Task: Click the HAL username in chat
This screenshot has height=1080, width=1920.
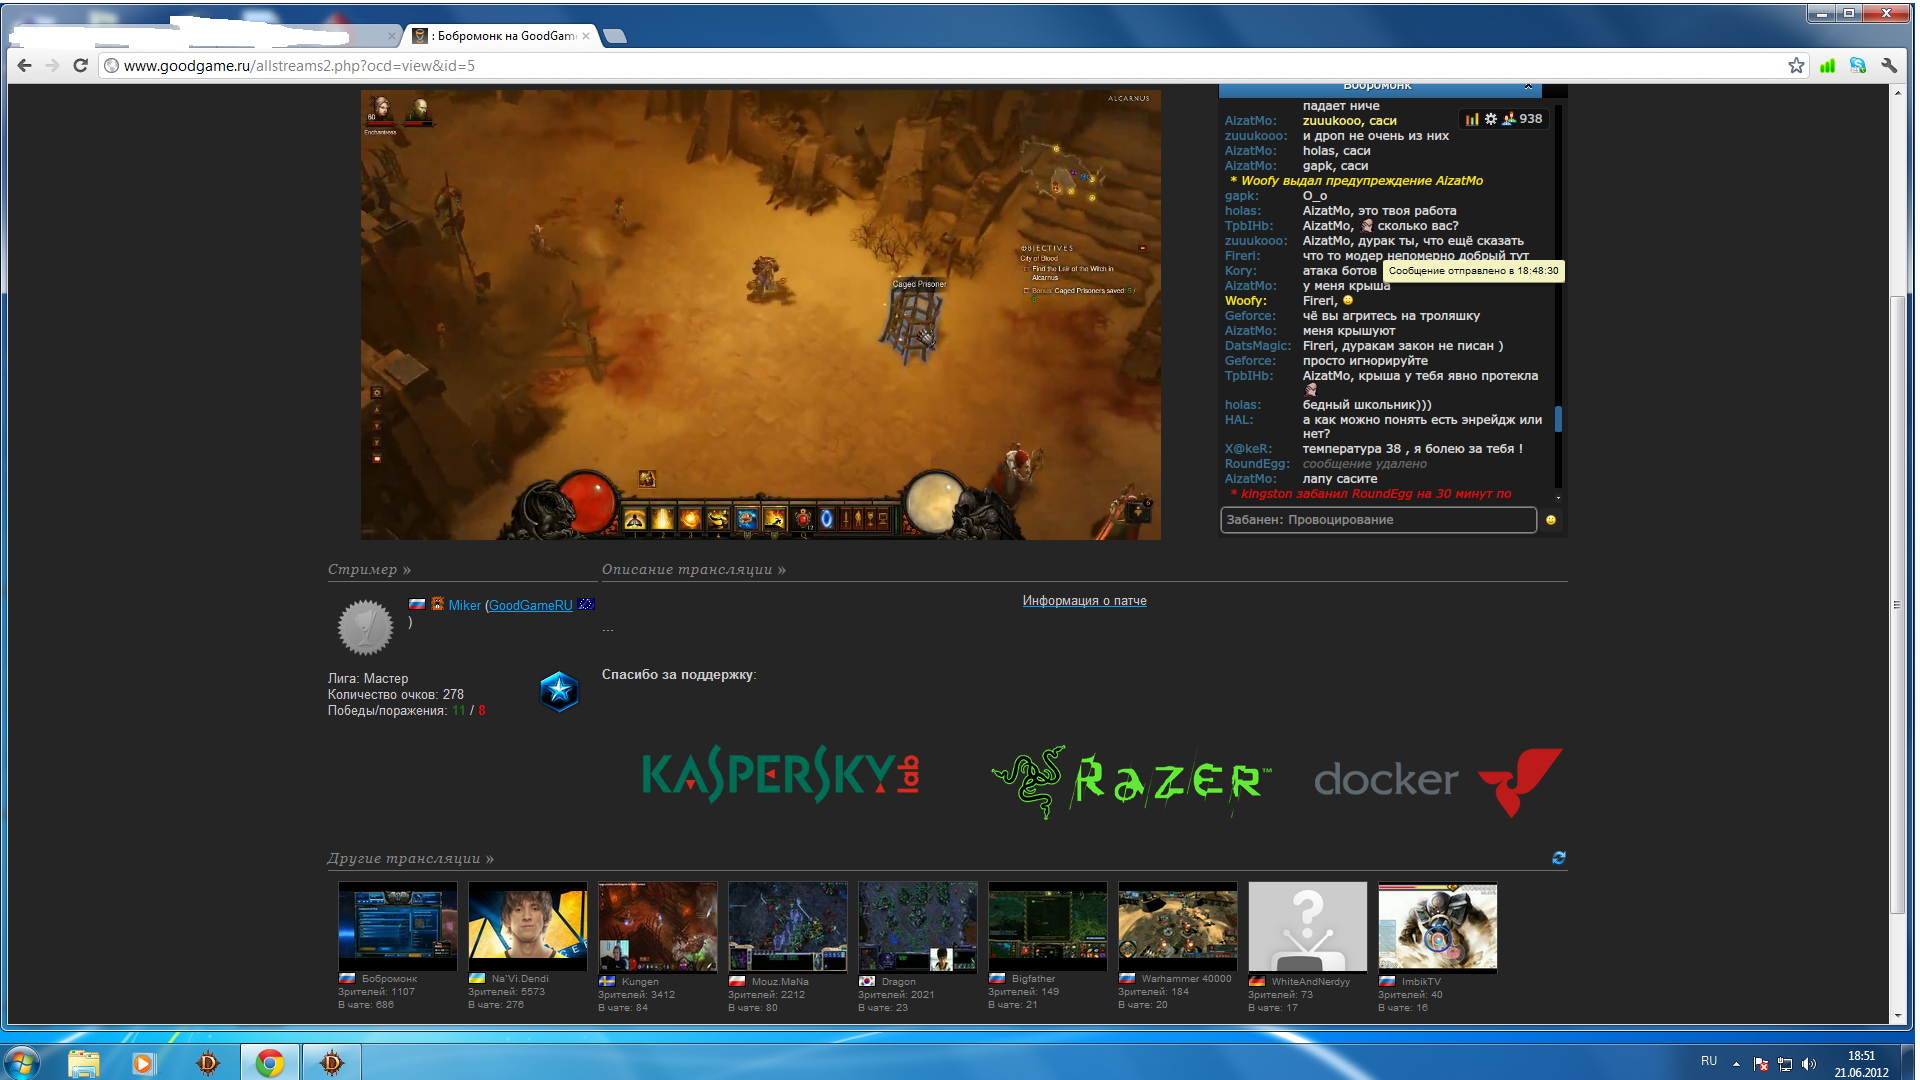Action: click(1238, 420)
